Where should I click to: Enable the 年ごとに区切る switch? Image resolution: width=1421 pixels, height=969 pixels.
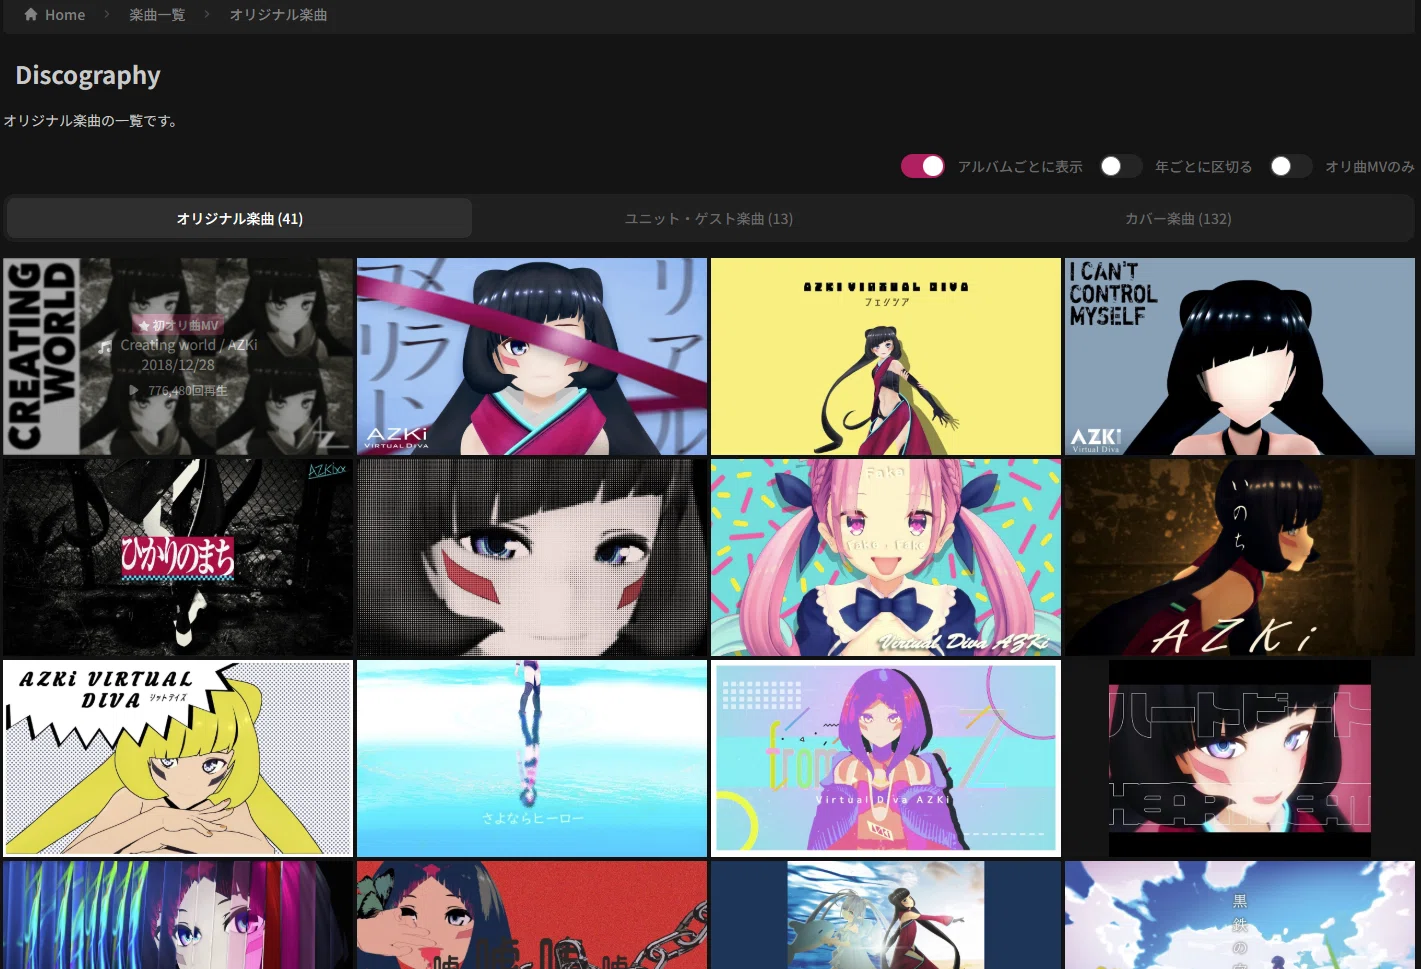point(1120,166)
